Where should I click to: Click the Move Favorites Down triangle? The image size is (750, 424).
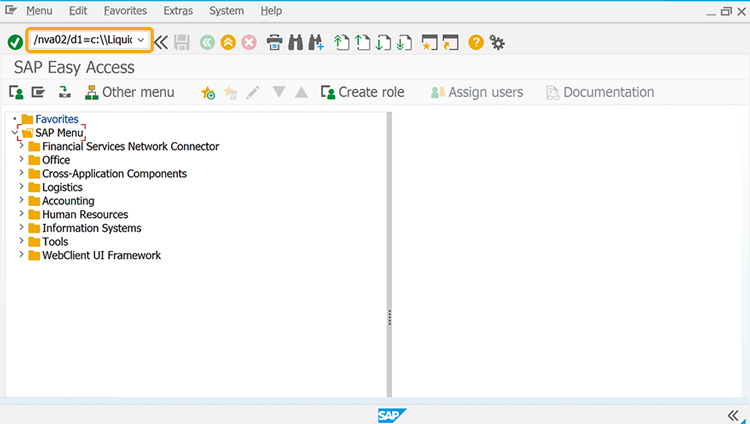[x=279, y=92]
